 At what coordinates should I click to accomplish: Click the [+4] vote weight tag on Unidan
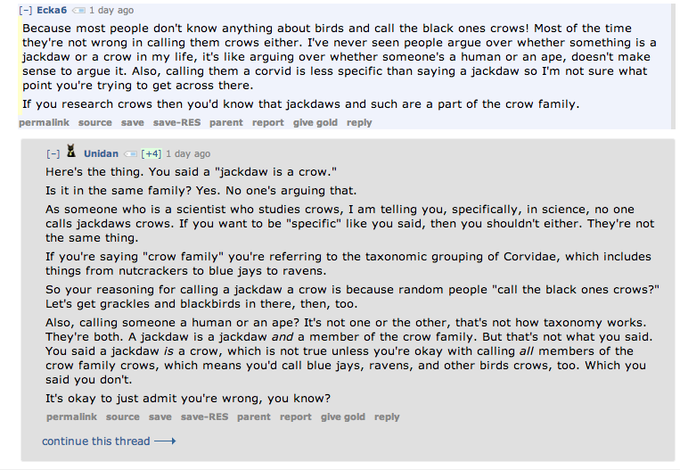[152, 154]
